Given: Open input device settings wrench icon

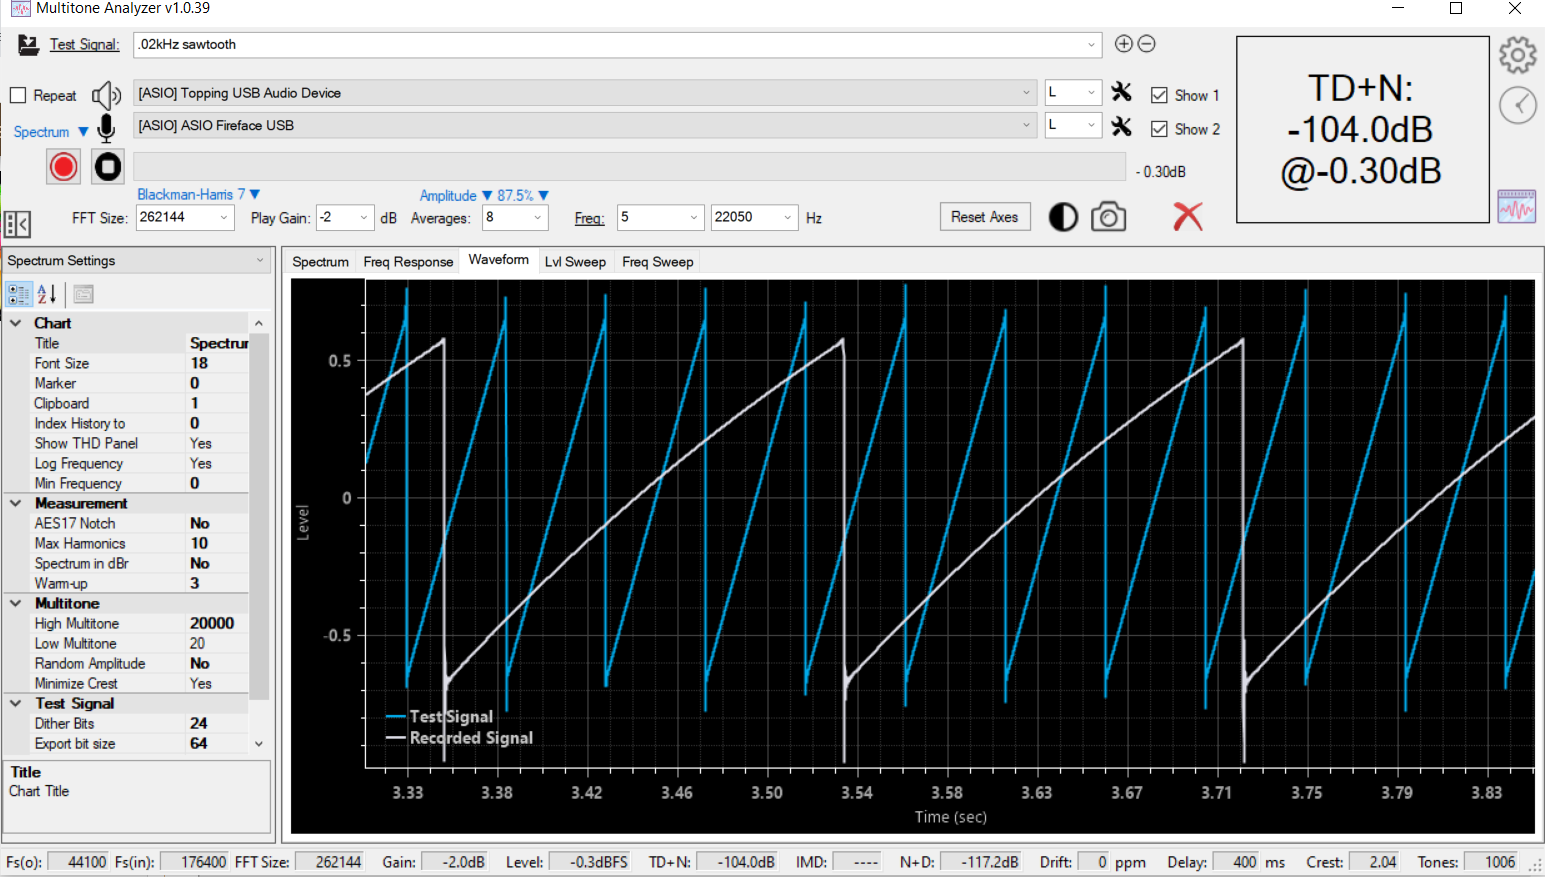Looking at the screenshot, I should 1122,126.
